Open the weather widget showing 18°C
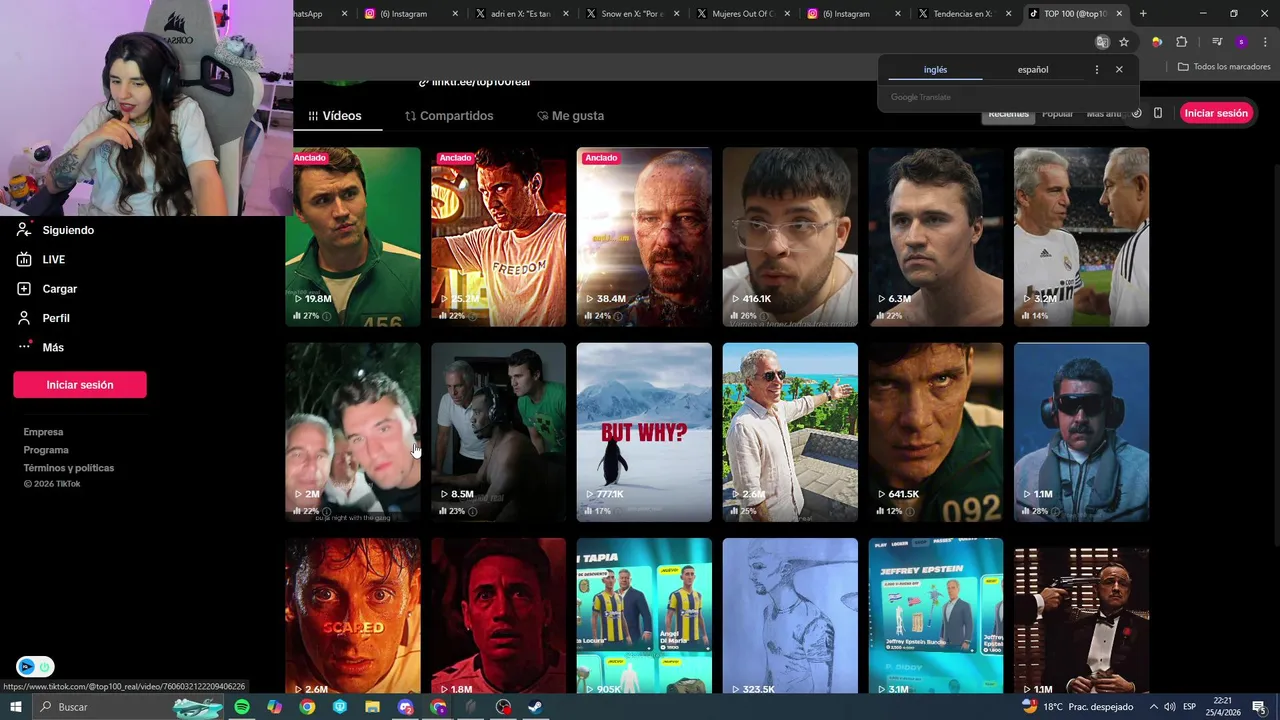Viewport: 1280px width, 720px height. [x=1078, y=707]
